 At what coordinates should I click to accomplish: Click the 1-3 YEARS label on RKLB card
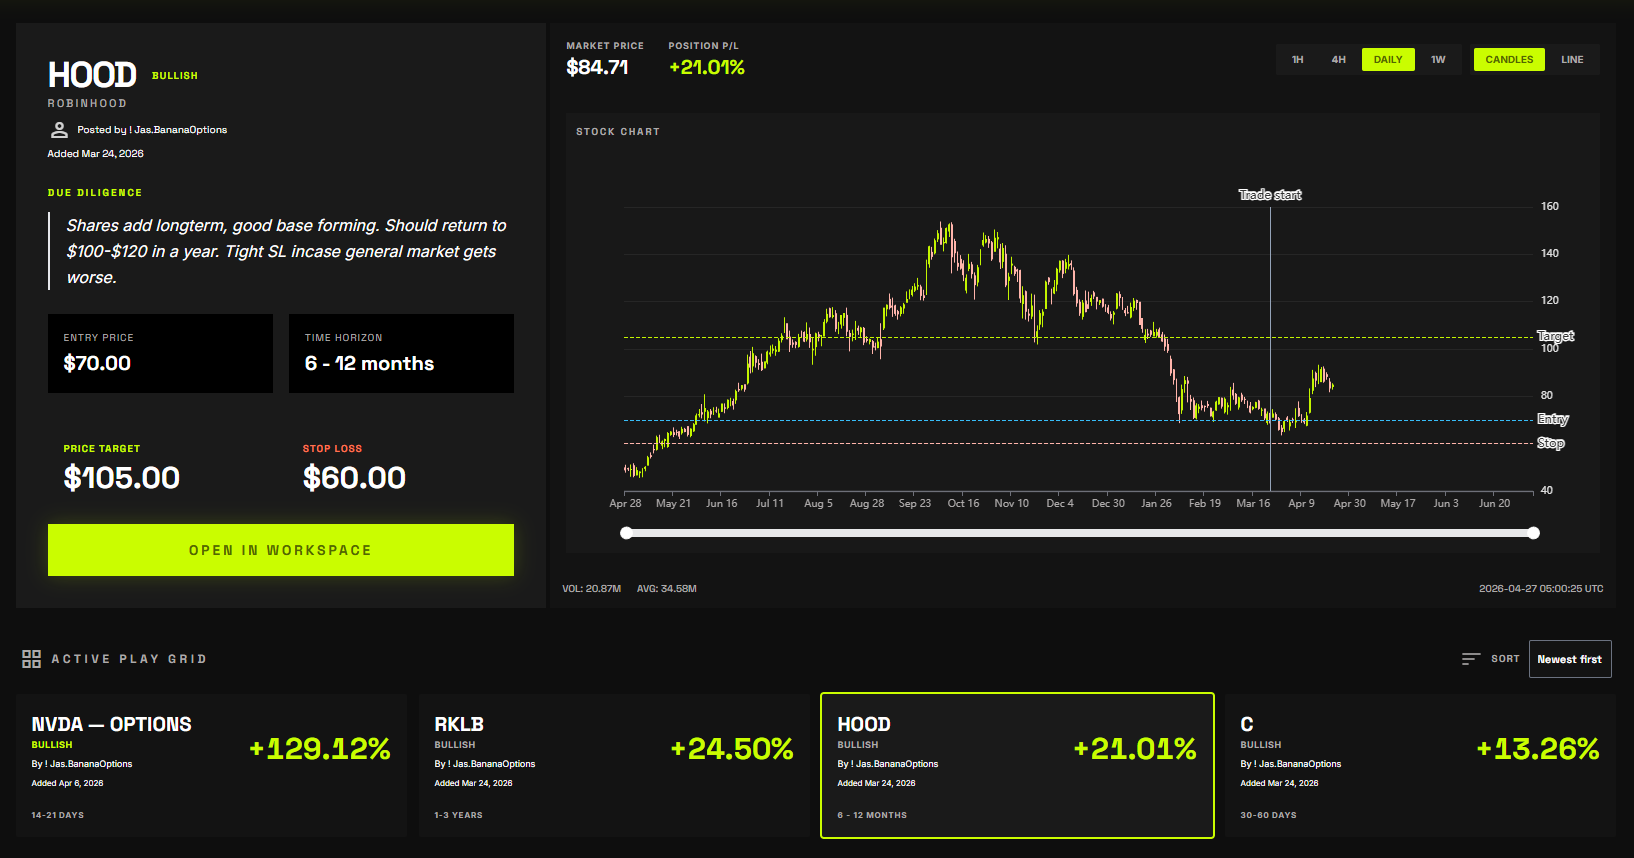coord(458,815)
